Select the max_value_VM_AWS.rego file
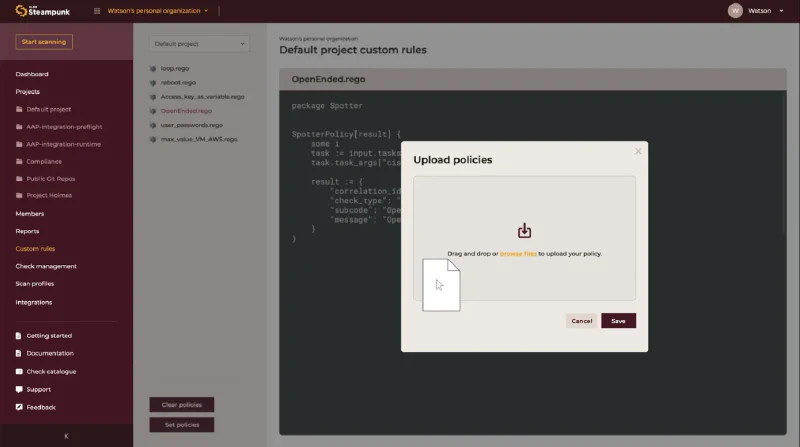800x447 pixels. [199, 139]
